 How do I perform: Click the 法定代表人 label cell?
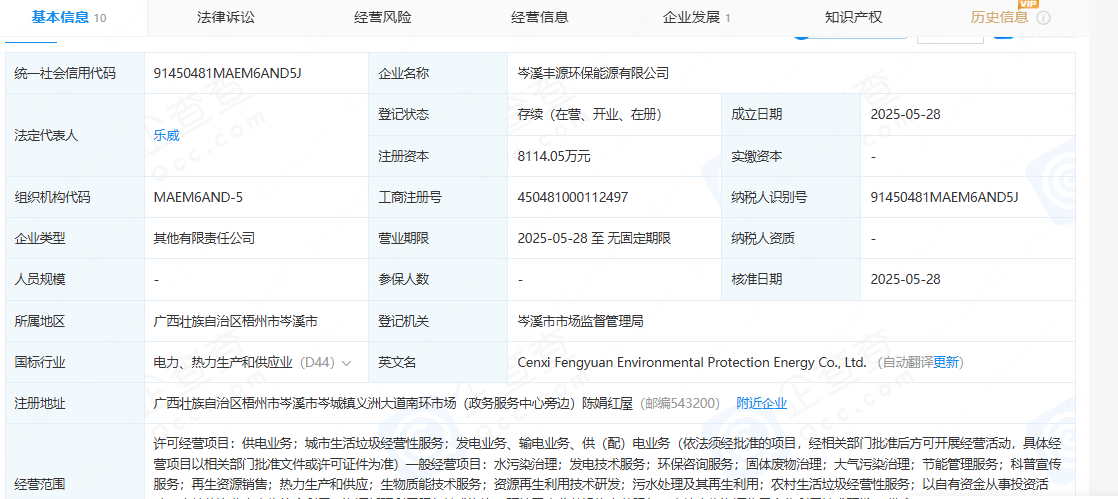(x=75, y=135)
